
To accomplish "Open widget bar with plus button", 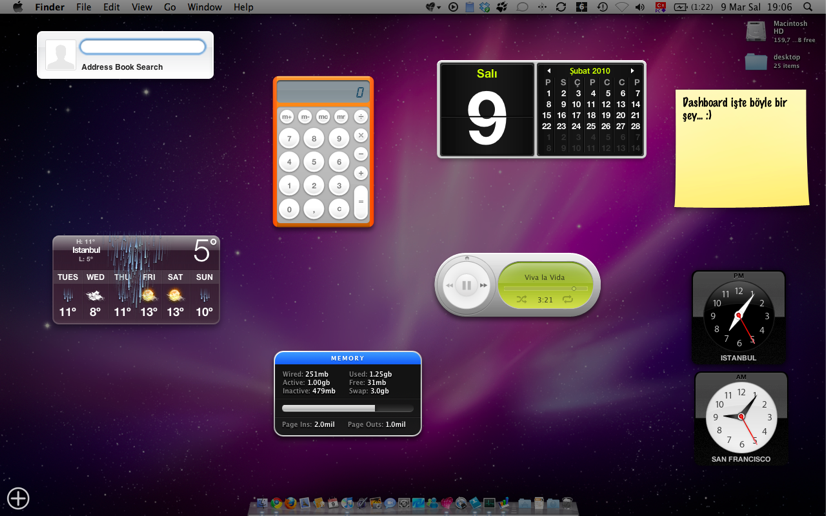I will (x=18, y=498).
